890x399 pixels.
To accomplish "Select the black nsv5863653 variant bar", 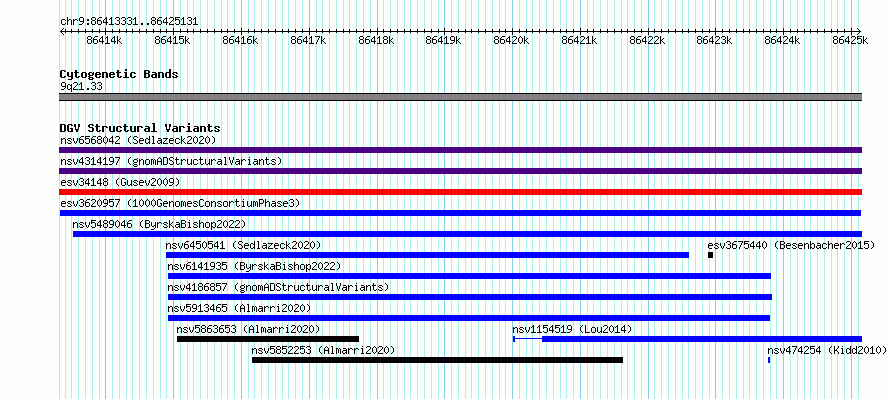I will click(268, 339).
